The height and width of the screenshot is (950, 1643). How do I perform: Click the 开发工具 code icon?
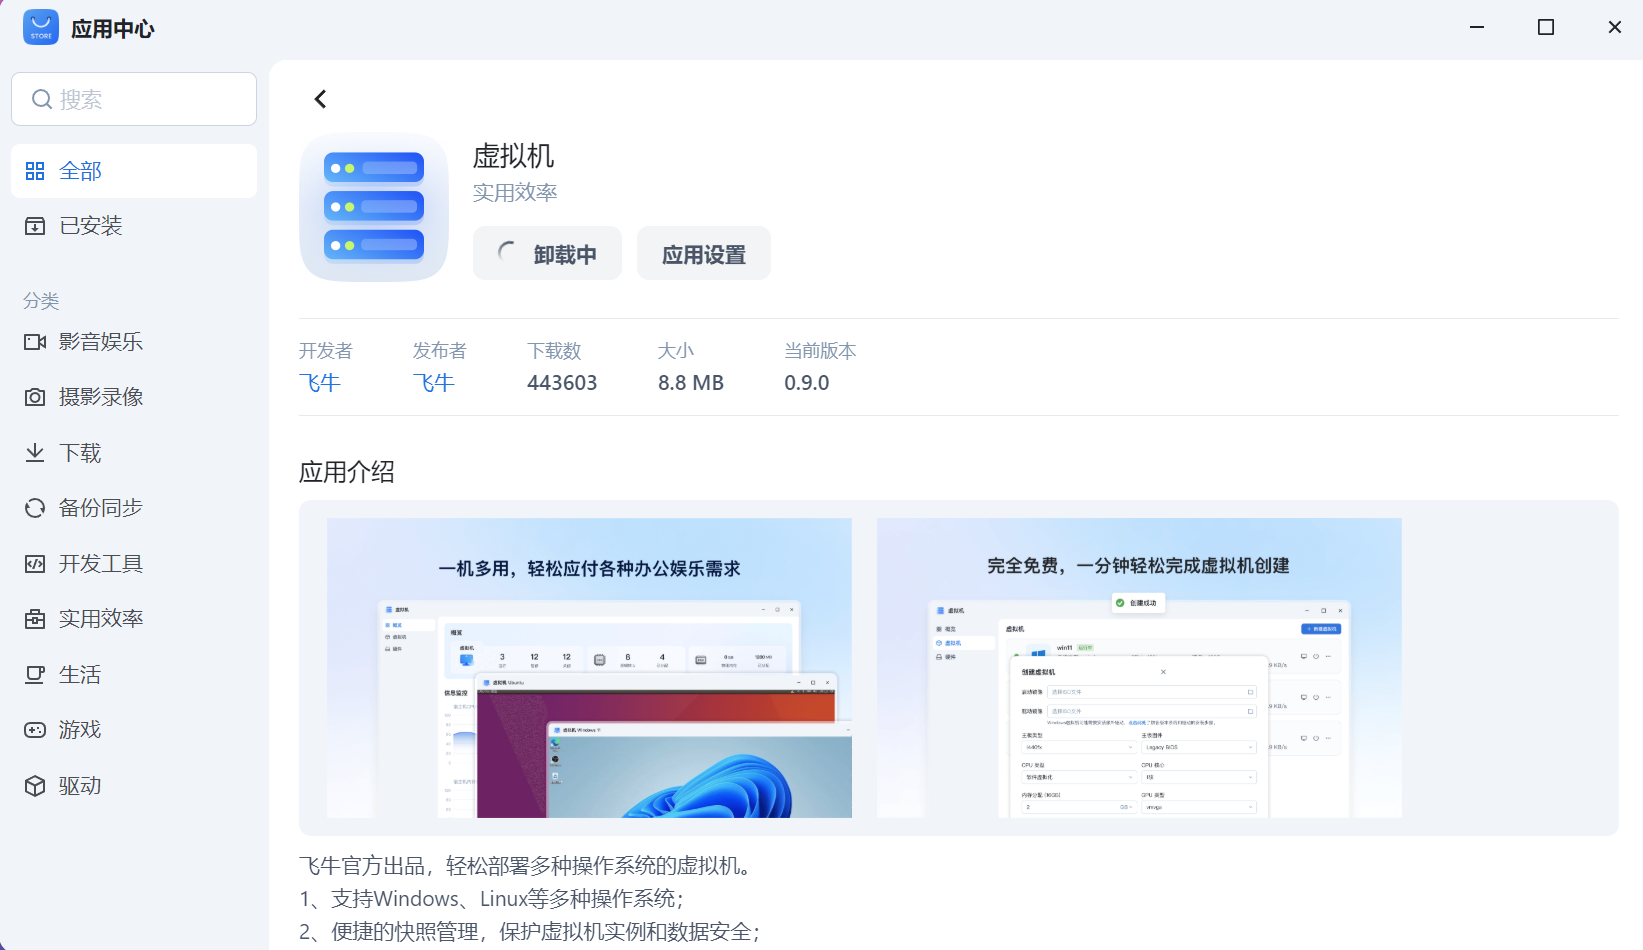35,564
